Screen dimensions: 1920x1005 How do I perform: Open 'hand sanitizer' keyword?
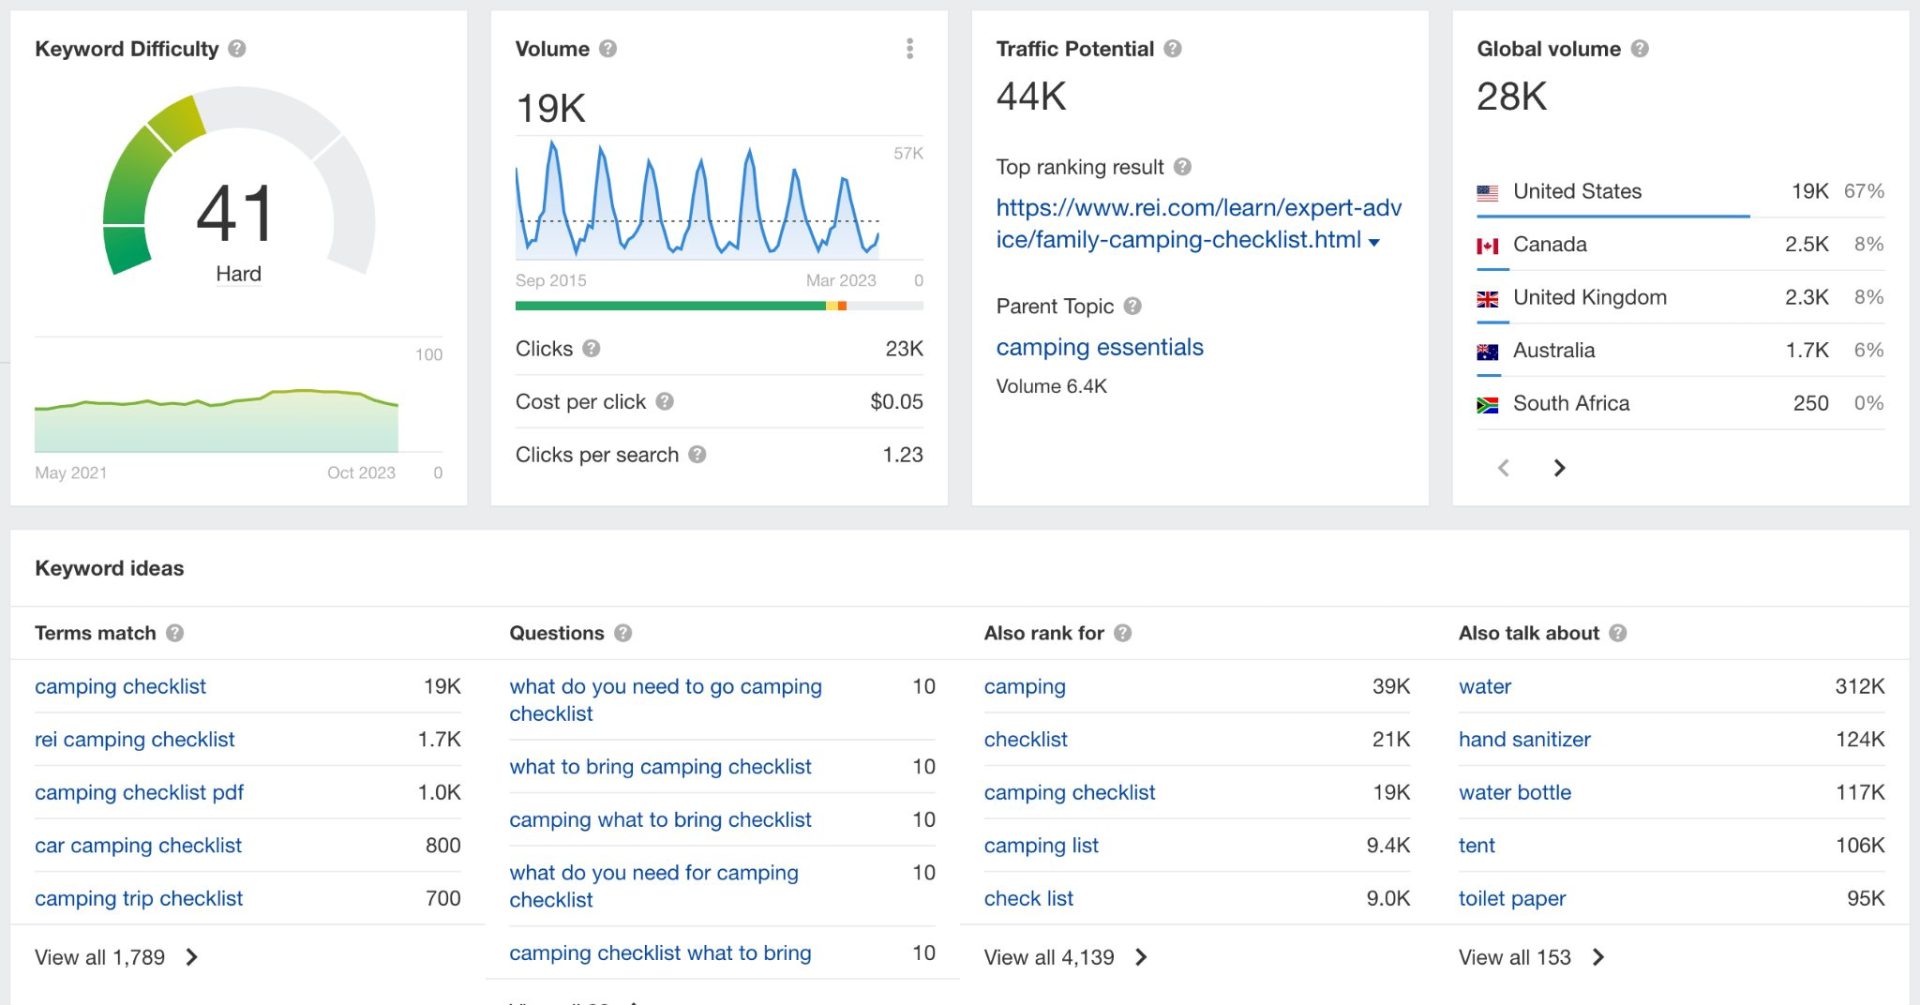click(1525, 739)
